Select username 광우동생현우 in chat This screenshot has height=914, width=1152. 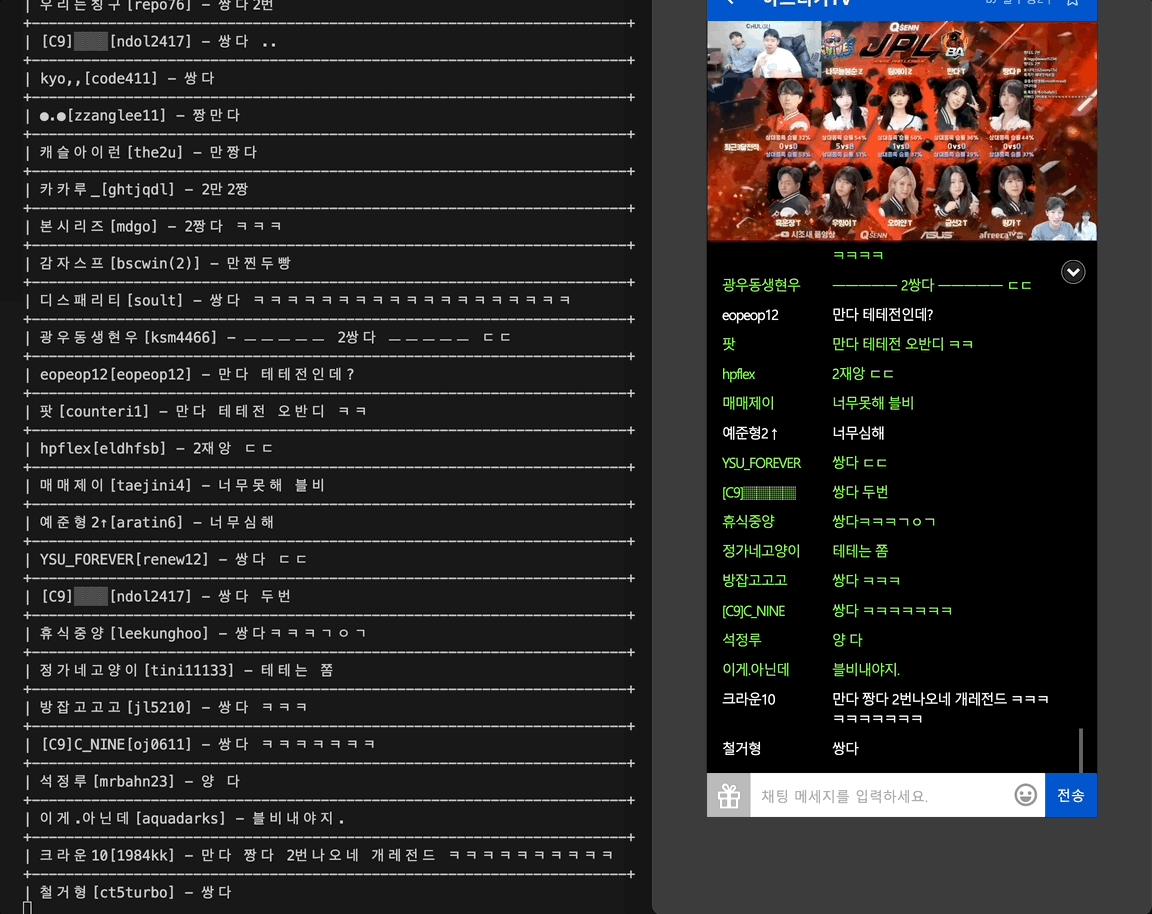point(761,285)
